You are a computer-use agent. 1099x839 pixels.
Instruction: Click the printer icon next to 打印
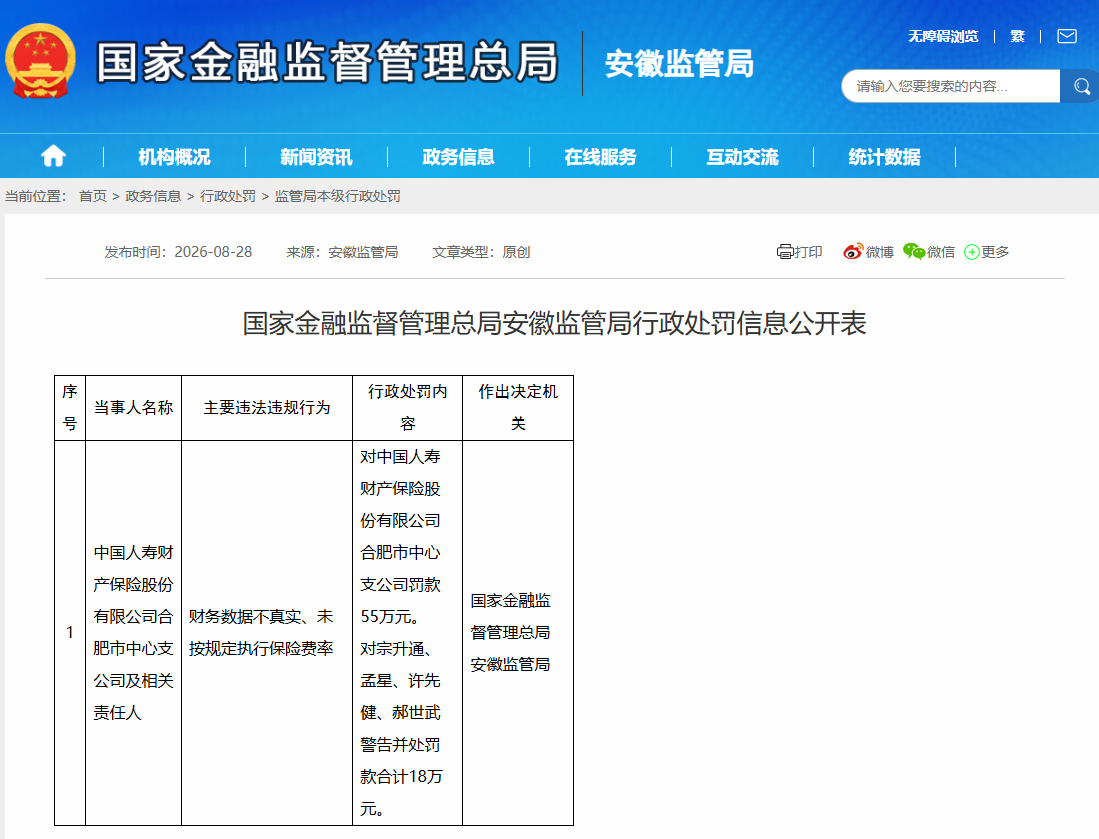pos(785,252)
